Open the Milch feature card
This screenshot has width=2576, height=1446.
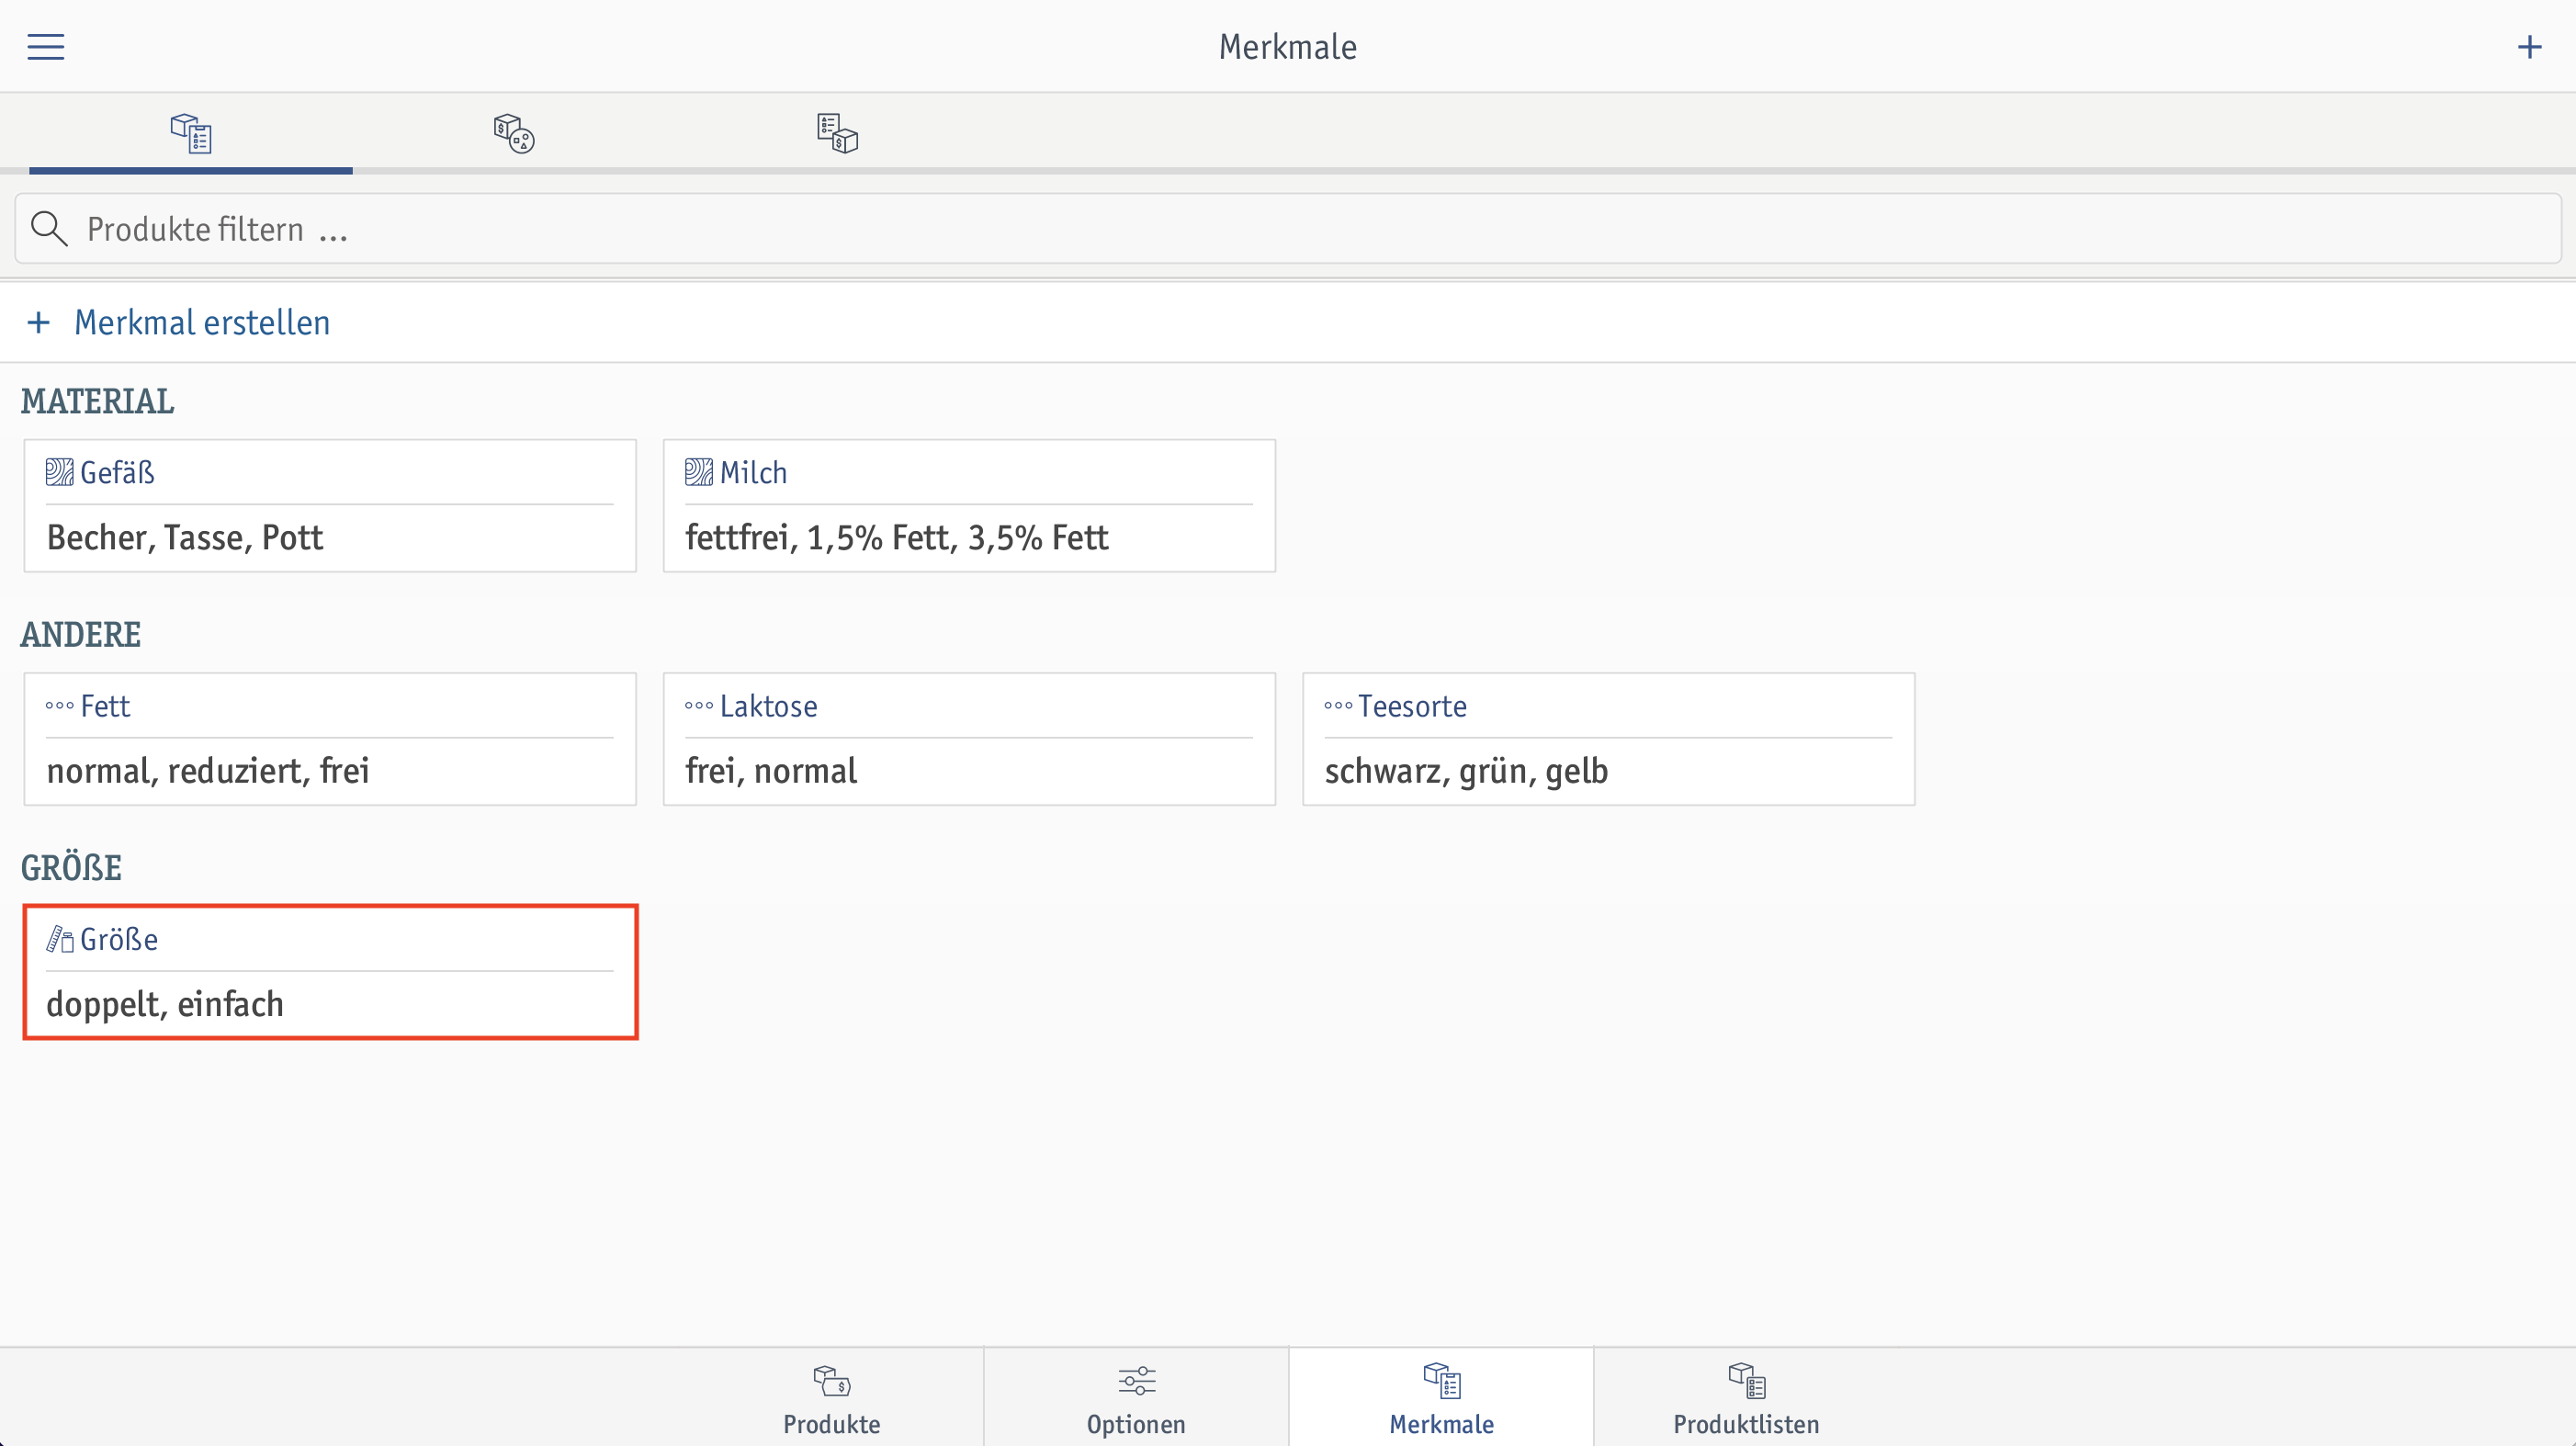click(x=969, y=506)
